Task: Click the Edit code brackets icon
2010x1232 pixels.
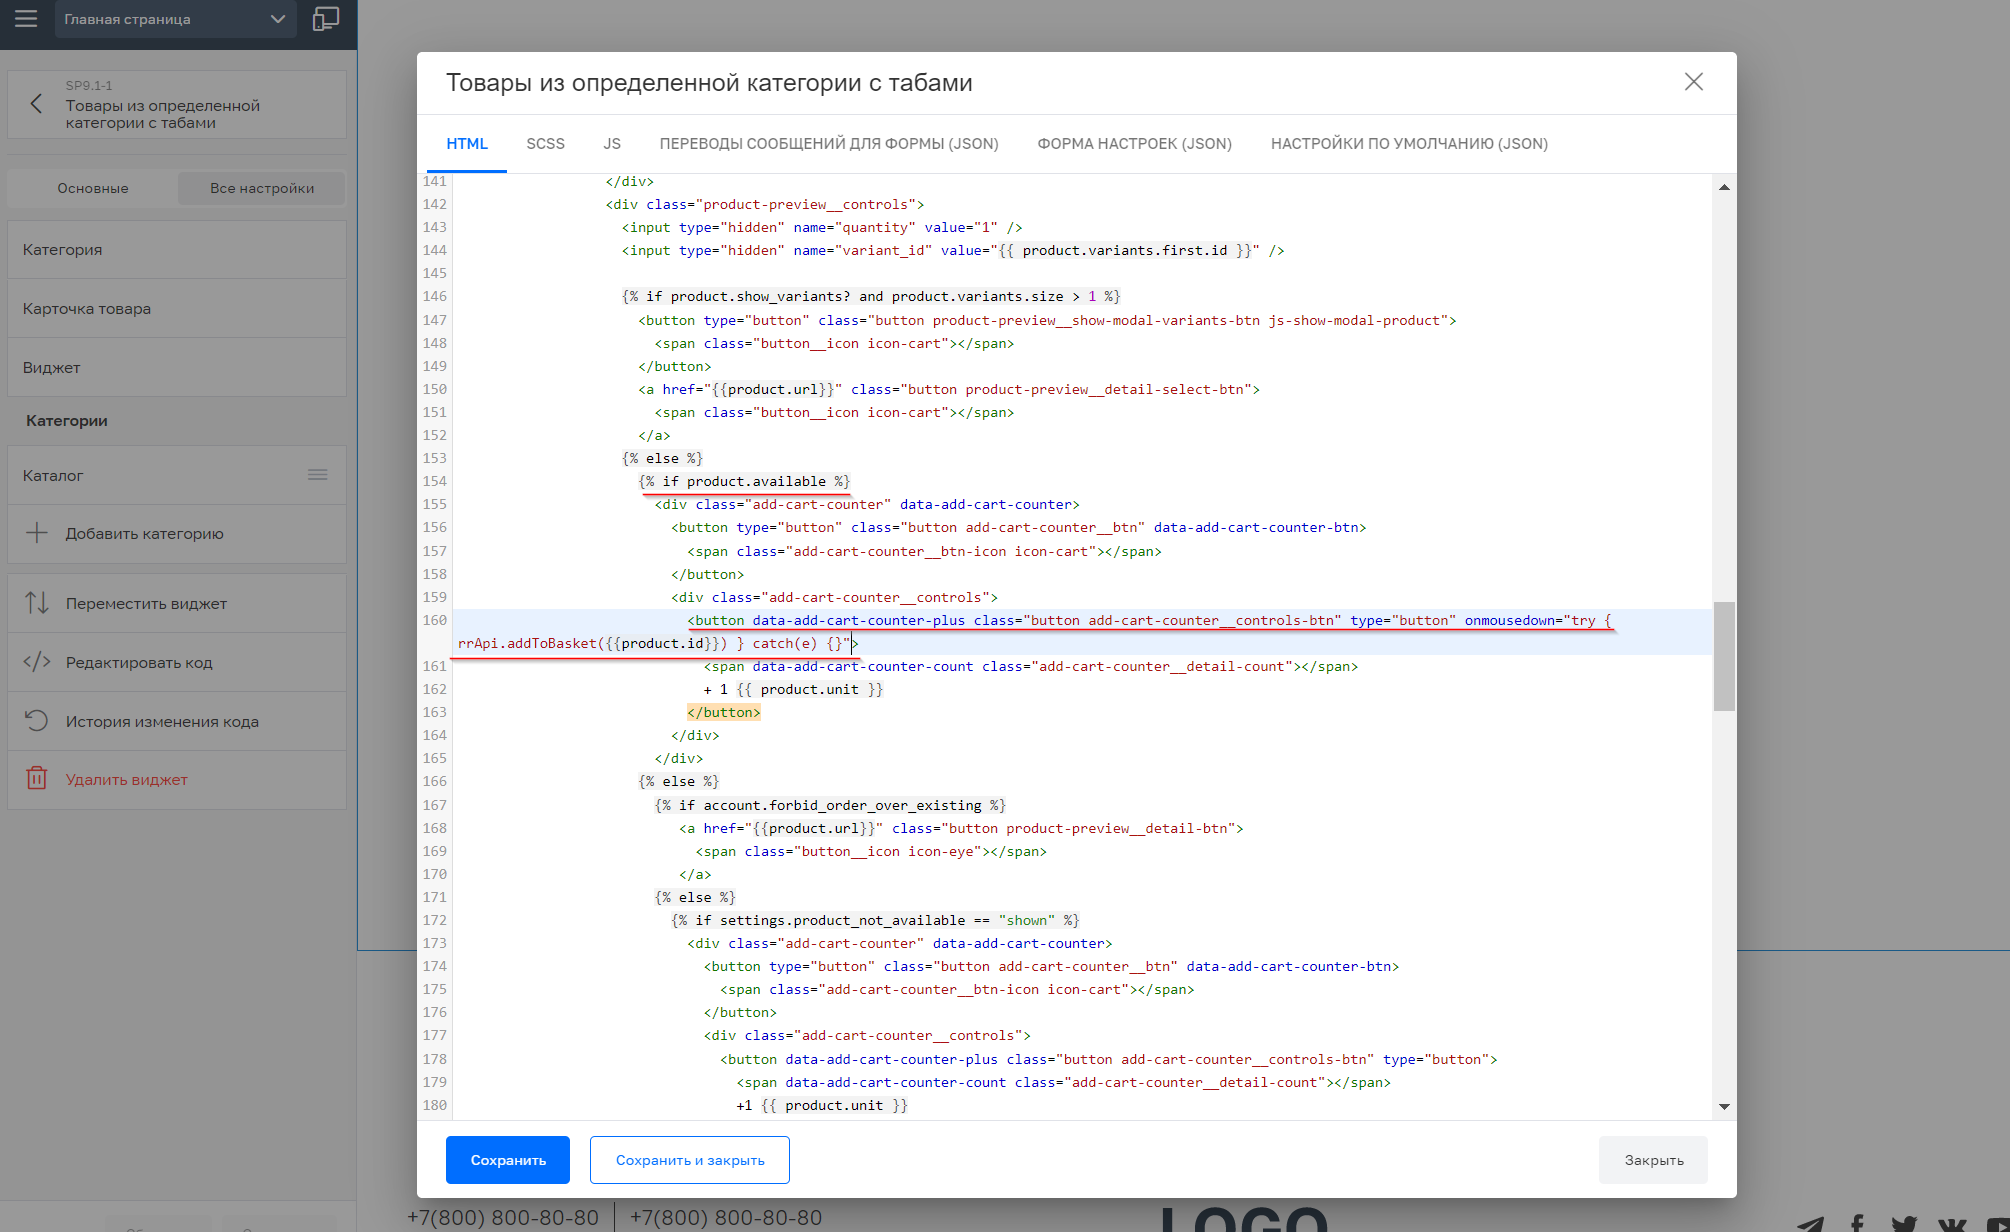Action: coord(37,662)
